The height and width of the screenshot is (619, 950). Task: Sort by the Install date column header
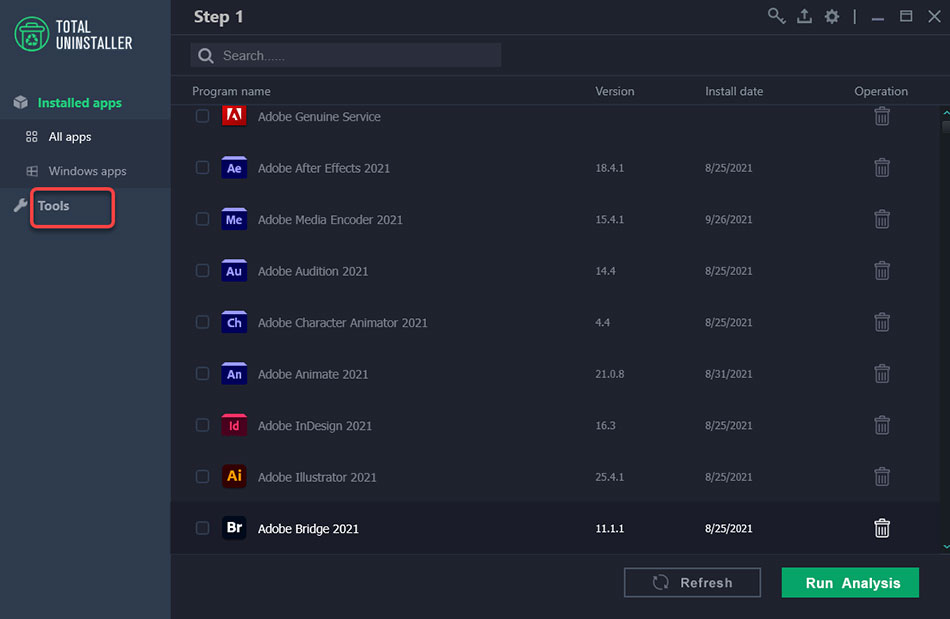[734, 91]
